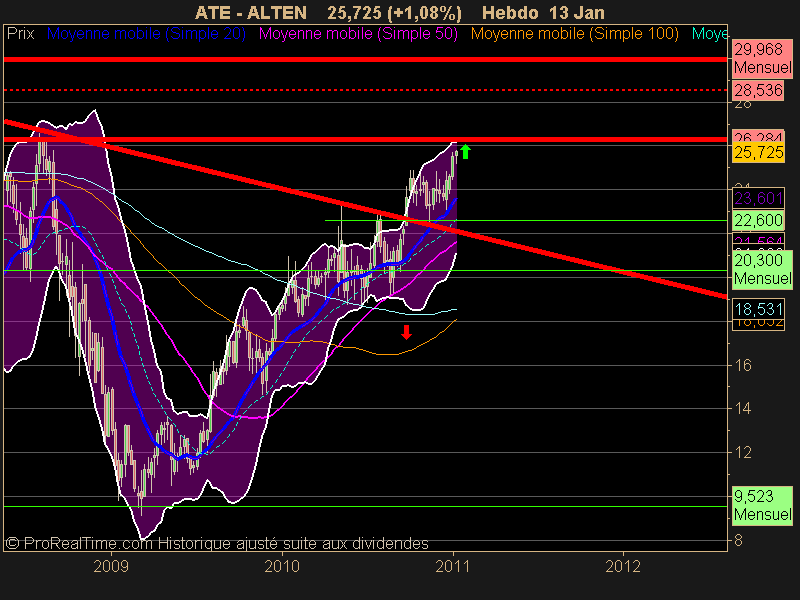Click the green 22,600 support price label
The width and height of the screenshot is (800, 600).
pos(758,220)
